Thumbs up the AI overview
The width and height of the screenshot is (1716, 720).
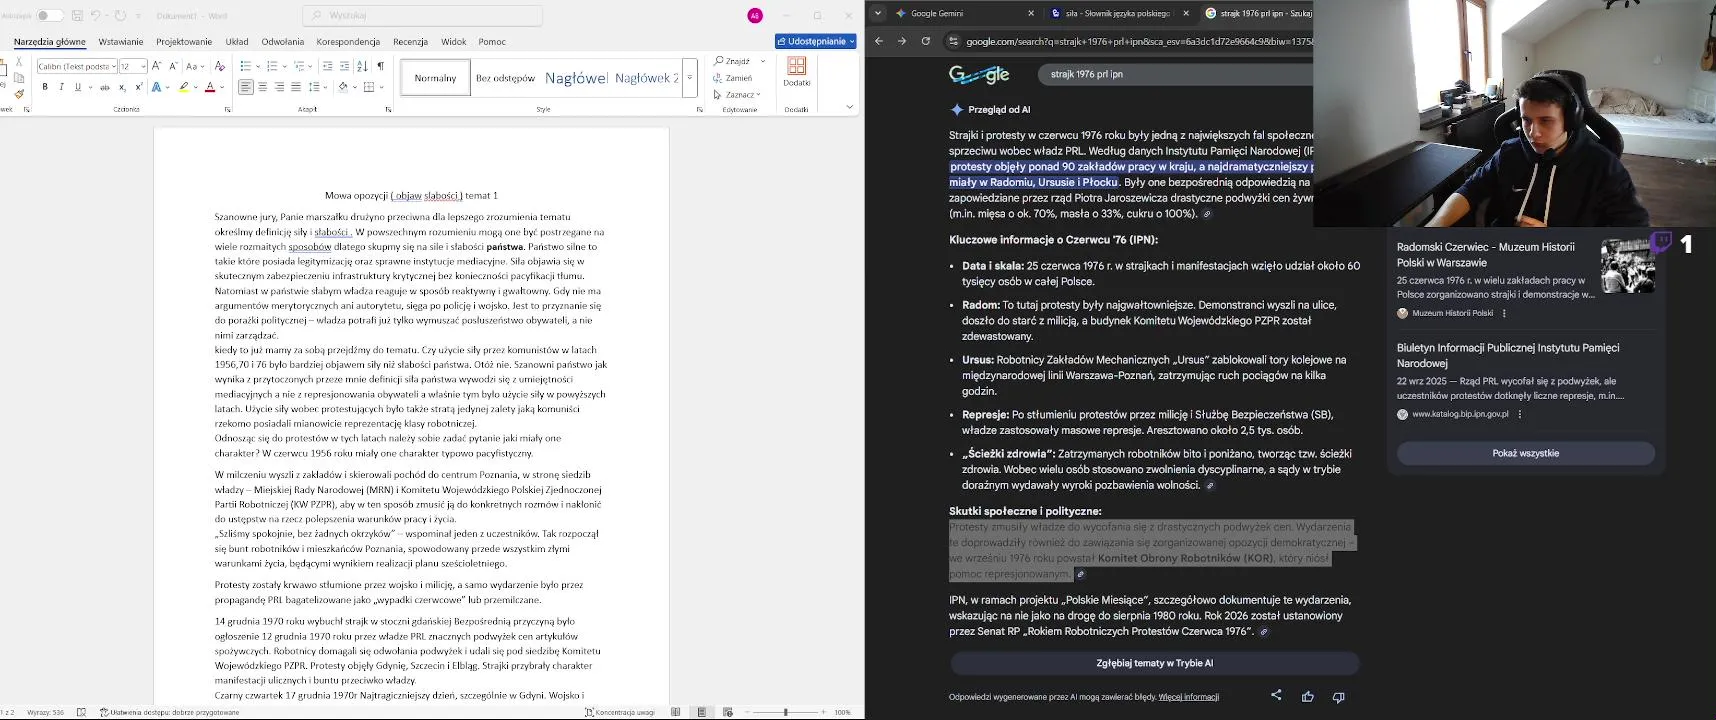[x=1308, y=696]
